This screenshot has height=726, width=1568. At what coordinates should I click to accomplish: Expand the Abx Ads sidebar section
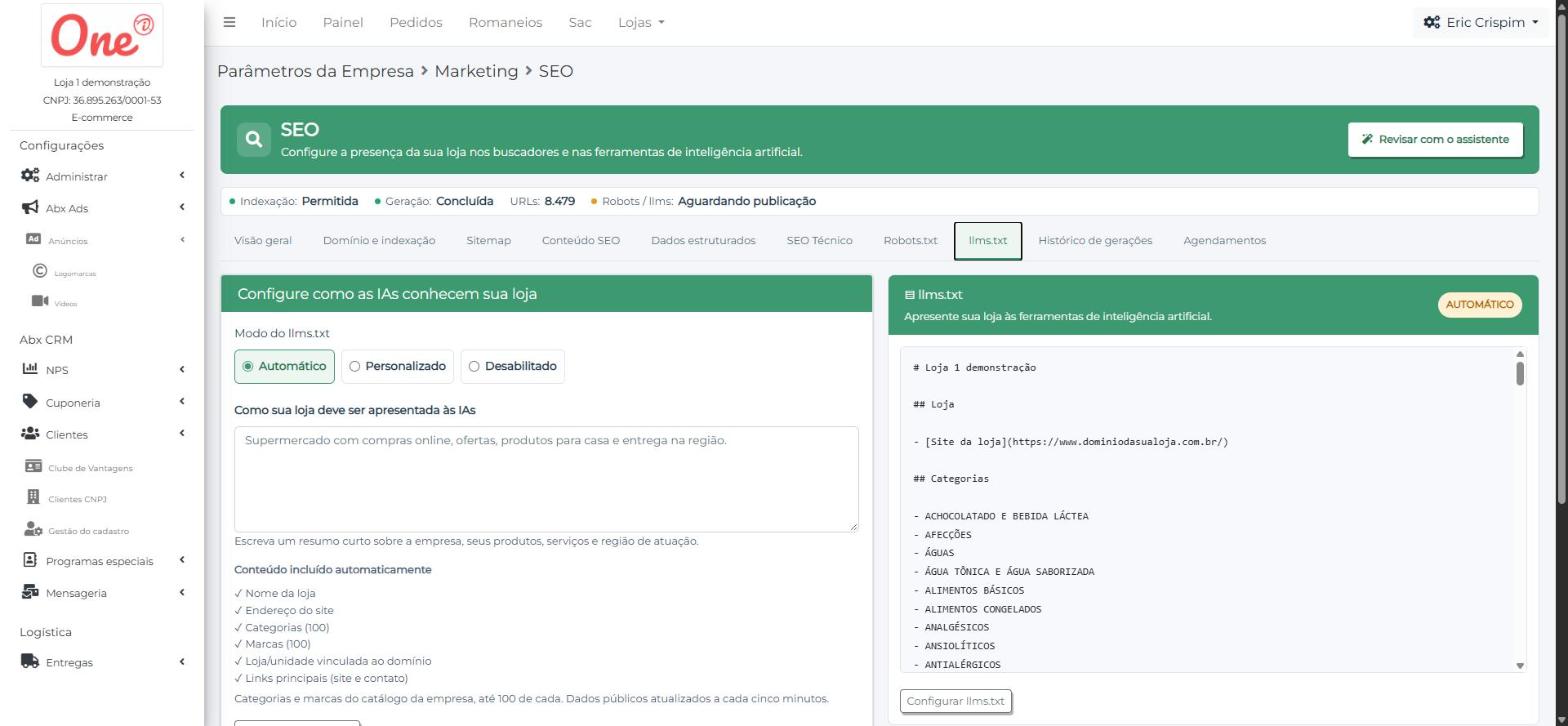click(182, 208)
